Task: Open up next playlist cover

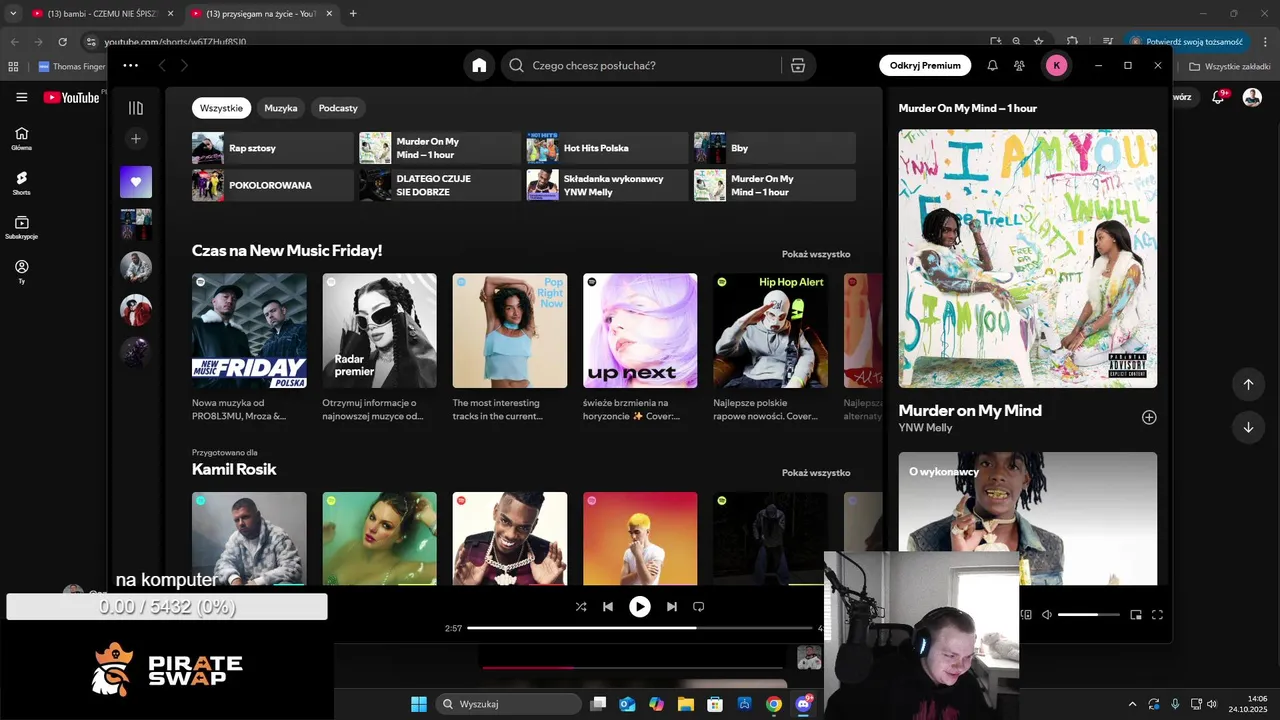Action: tap(640, 331)
